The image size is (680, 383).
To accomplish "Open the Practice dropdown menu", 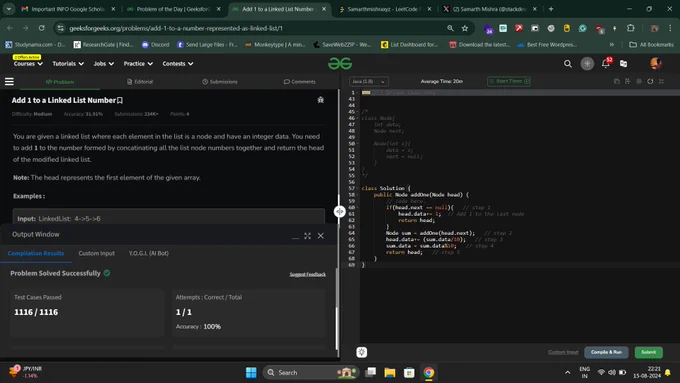I will (x=138, y=64).
